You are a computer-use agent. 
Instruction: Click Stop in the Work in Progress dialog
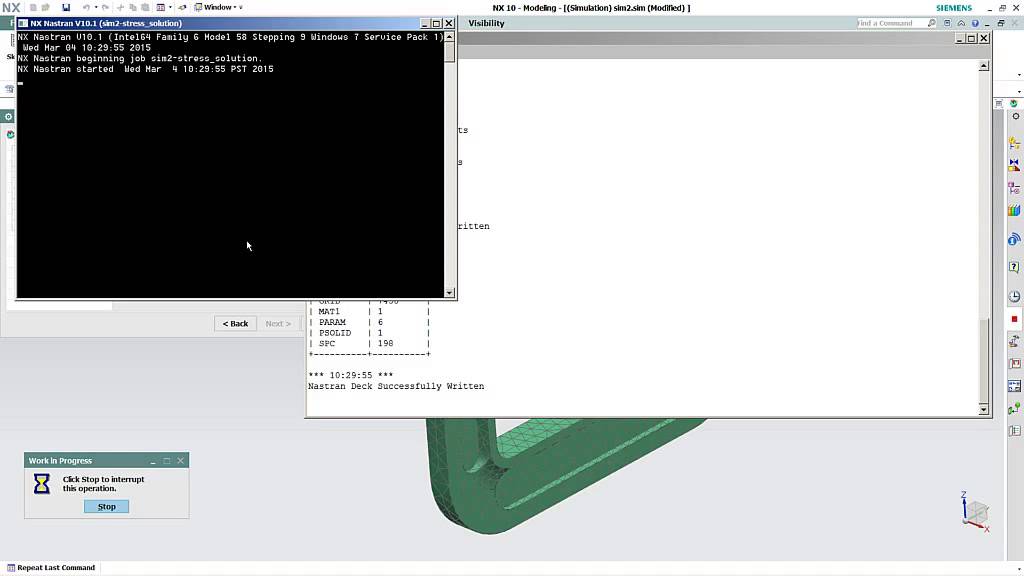pos(106,506)
